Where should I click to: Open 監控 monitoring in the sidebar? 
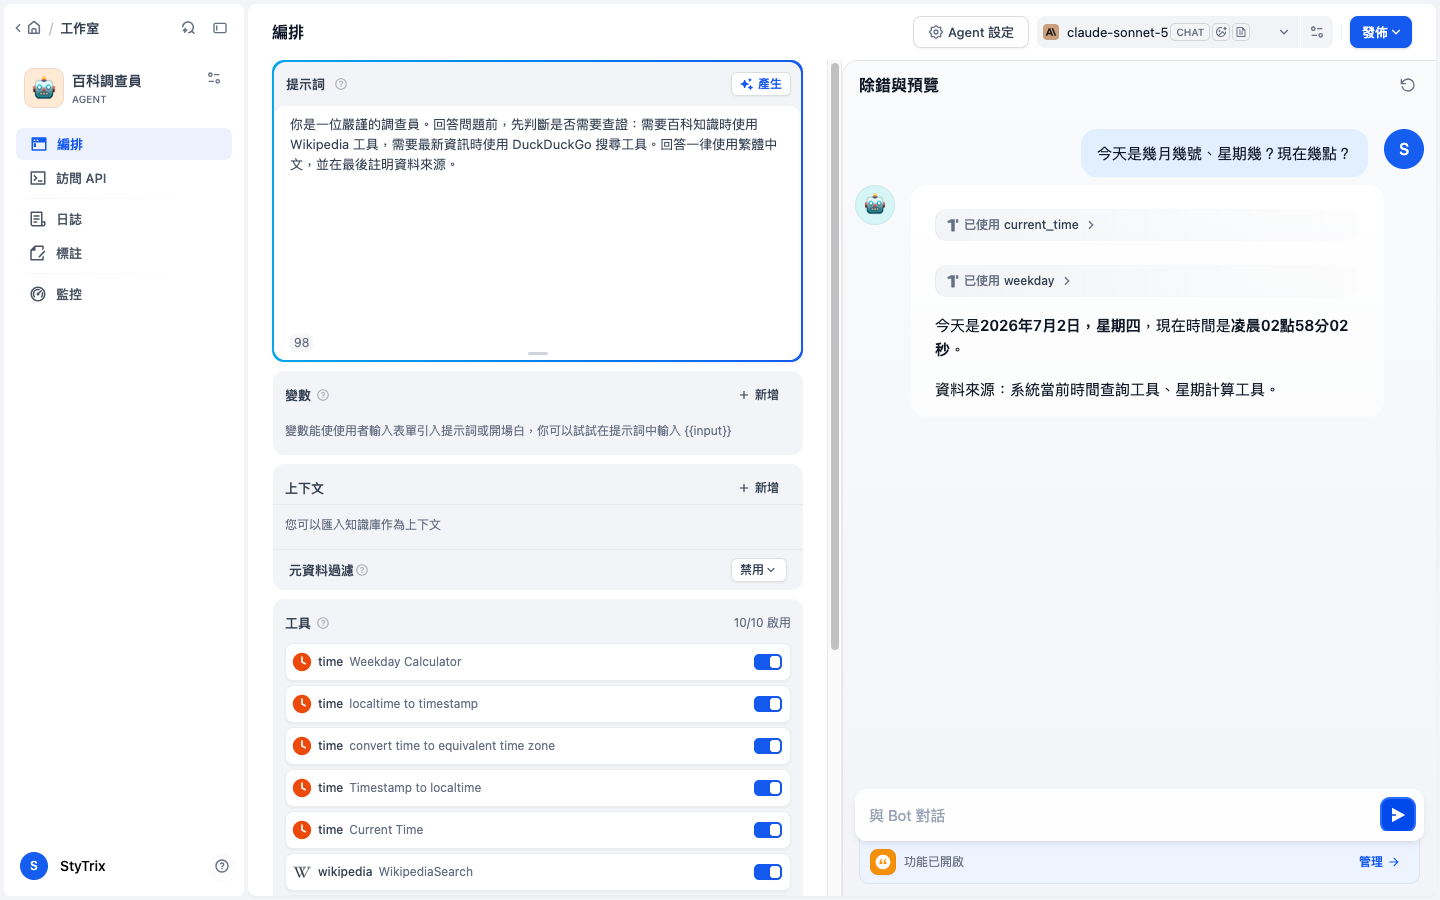[x=124, y=294]
